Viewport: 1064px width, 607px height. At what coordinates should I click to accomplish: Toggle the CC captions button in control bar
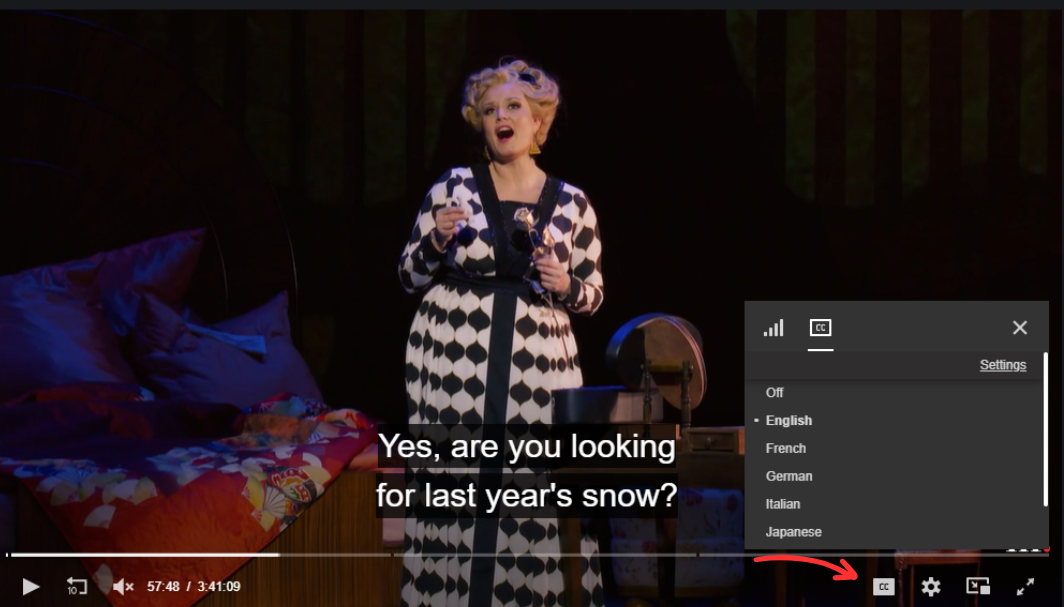tap(883, 587)
